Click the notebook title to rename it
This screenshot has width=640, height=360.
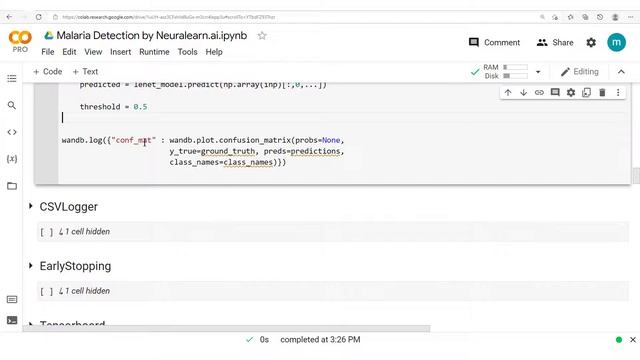click(x=151, y=36)
